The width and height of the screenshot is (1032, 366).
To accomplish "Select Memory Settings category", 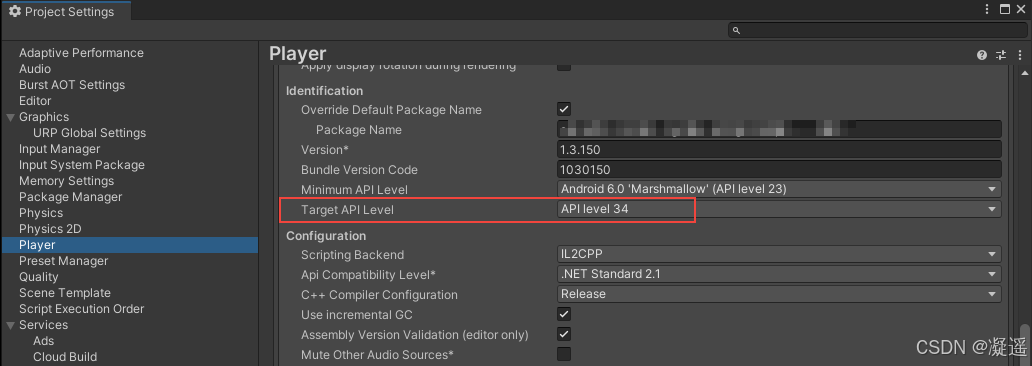I will (66, 181).
